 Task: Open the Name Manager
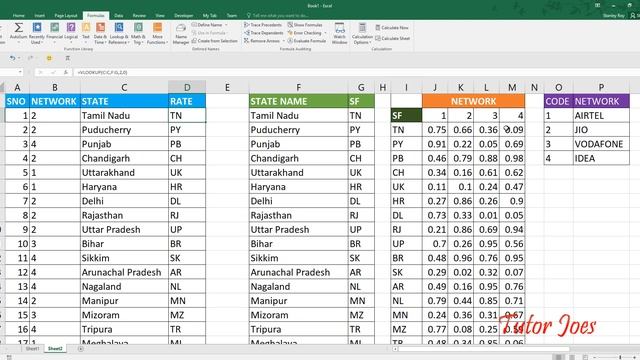click(x=180, y=33)
